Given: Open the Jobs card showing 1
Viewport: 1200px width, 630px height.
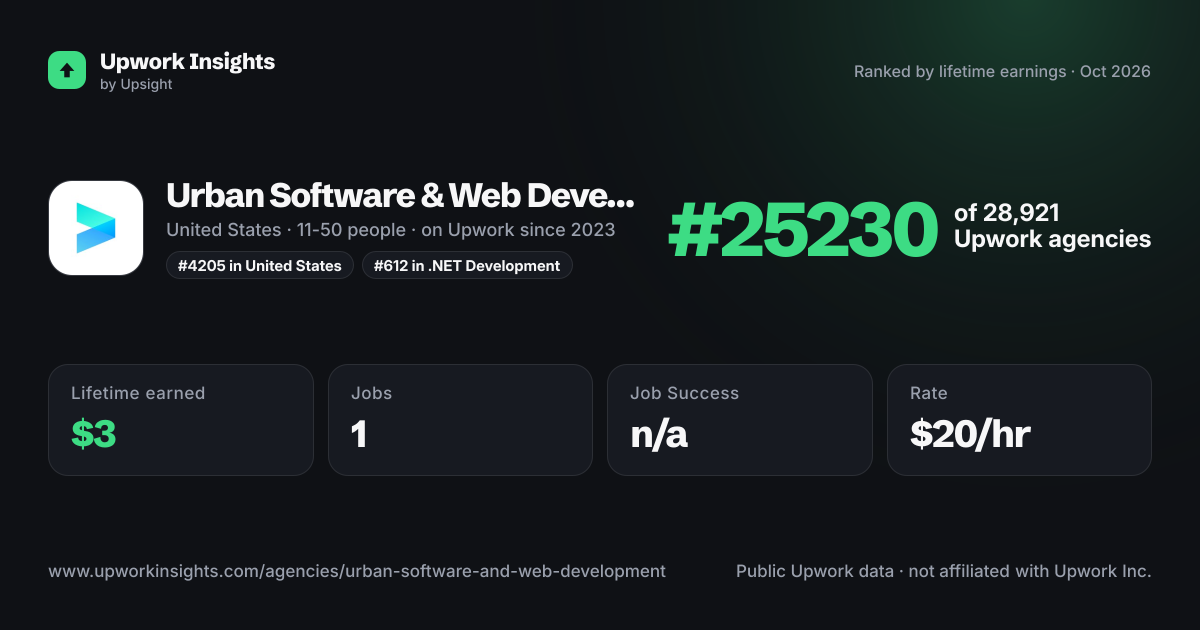Looking at the screenshot, I should 460,420.
